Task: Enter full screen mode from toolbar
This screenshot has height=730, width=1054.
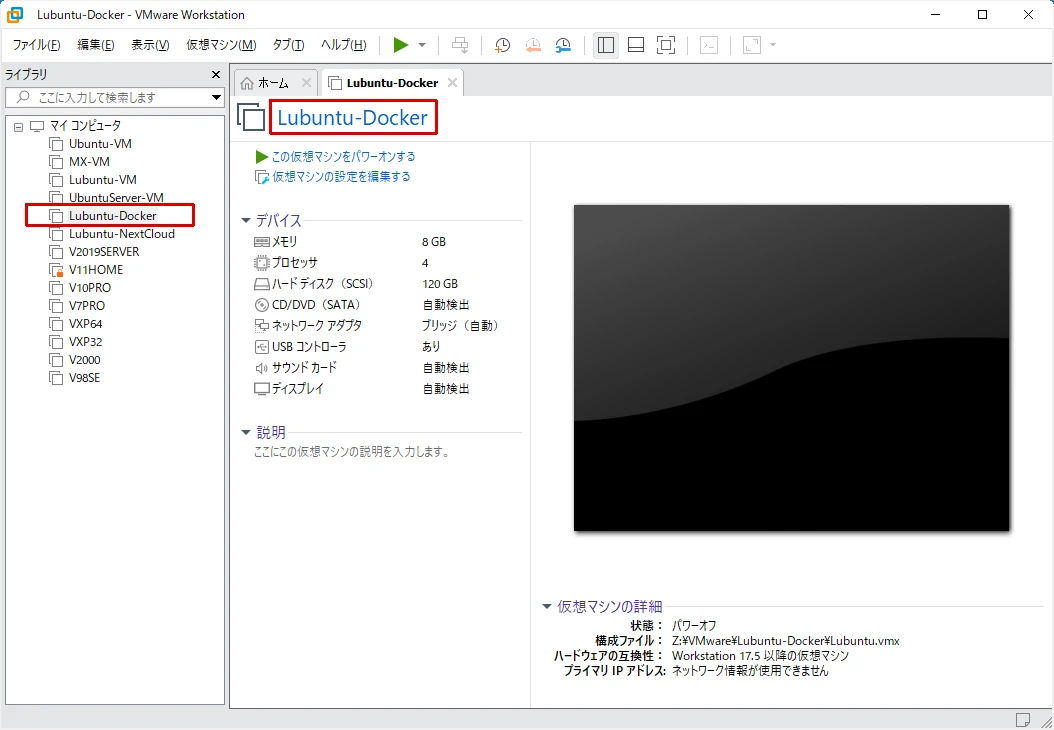Action: [666, 45]
